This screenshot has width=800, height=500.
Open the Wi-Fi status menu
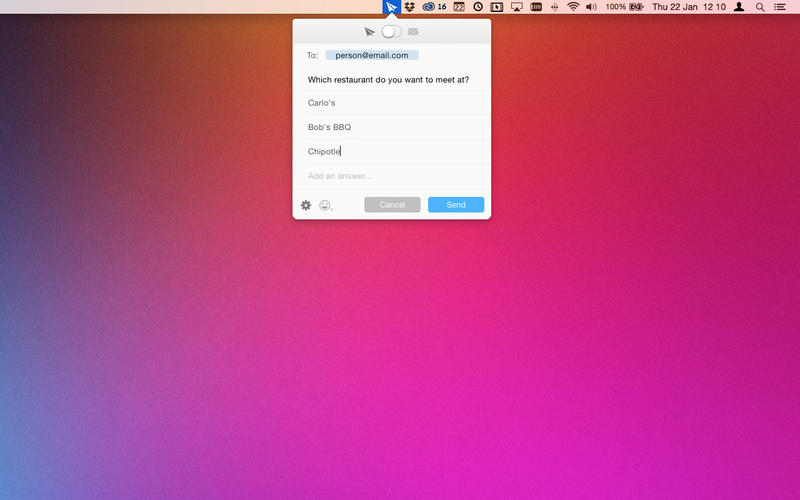click(573, 7)
